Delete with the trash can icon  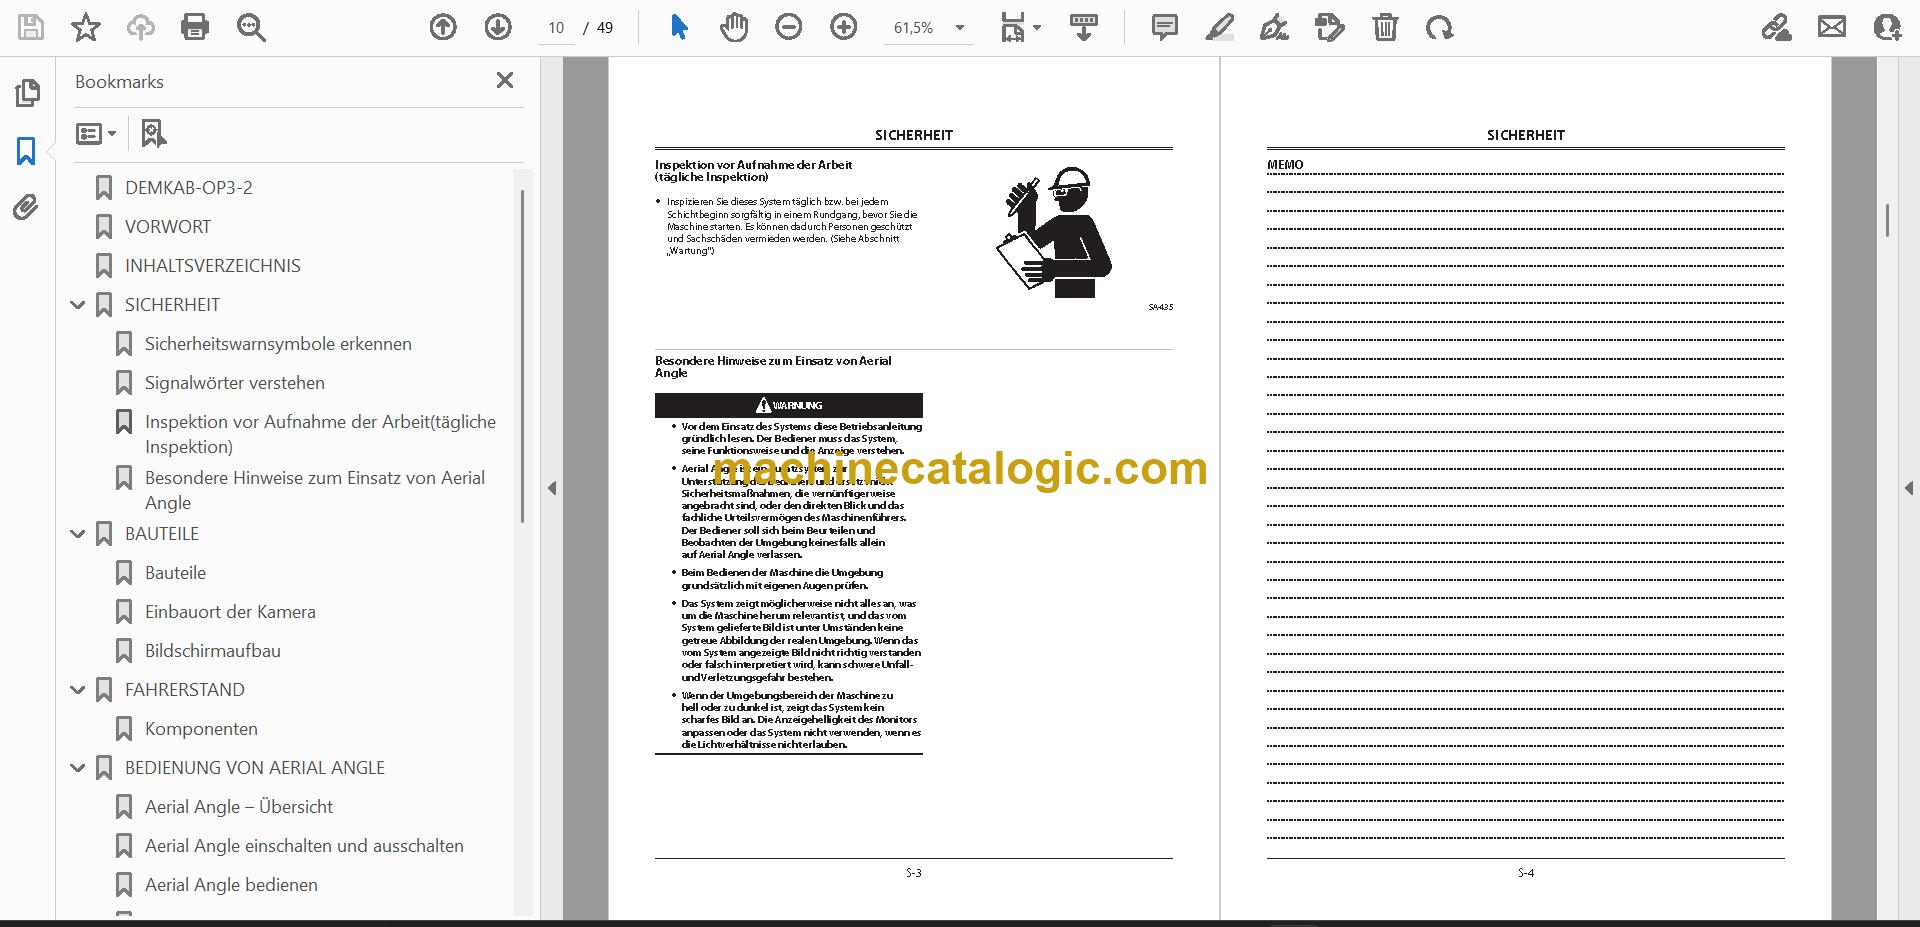(1385, 28)
